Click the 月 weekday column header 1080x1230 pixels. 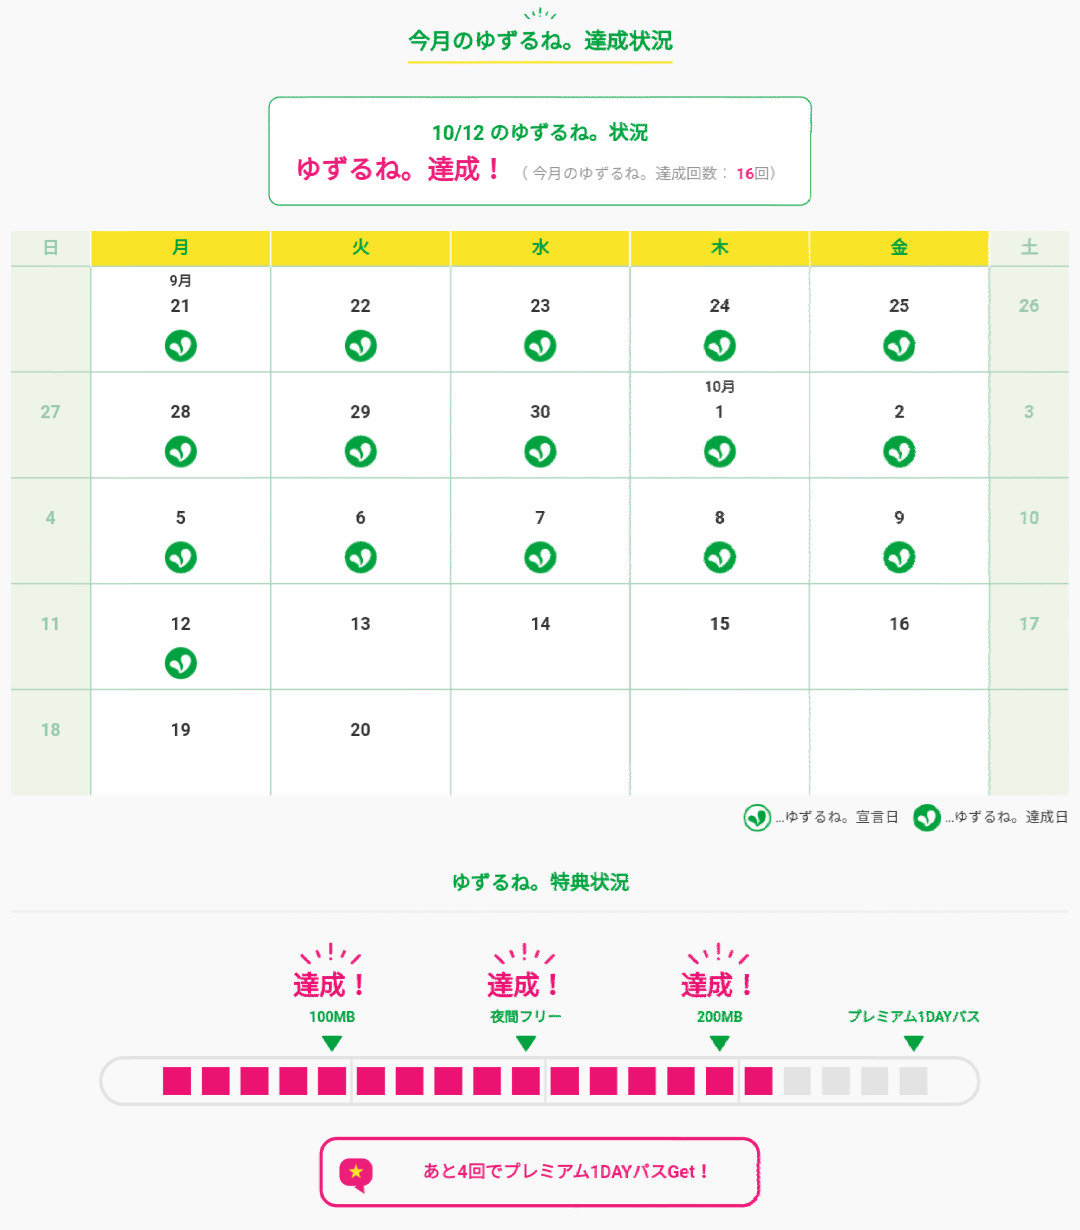[181, 248]
